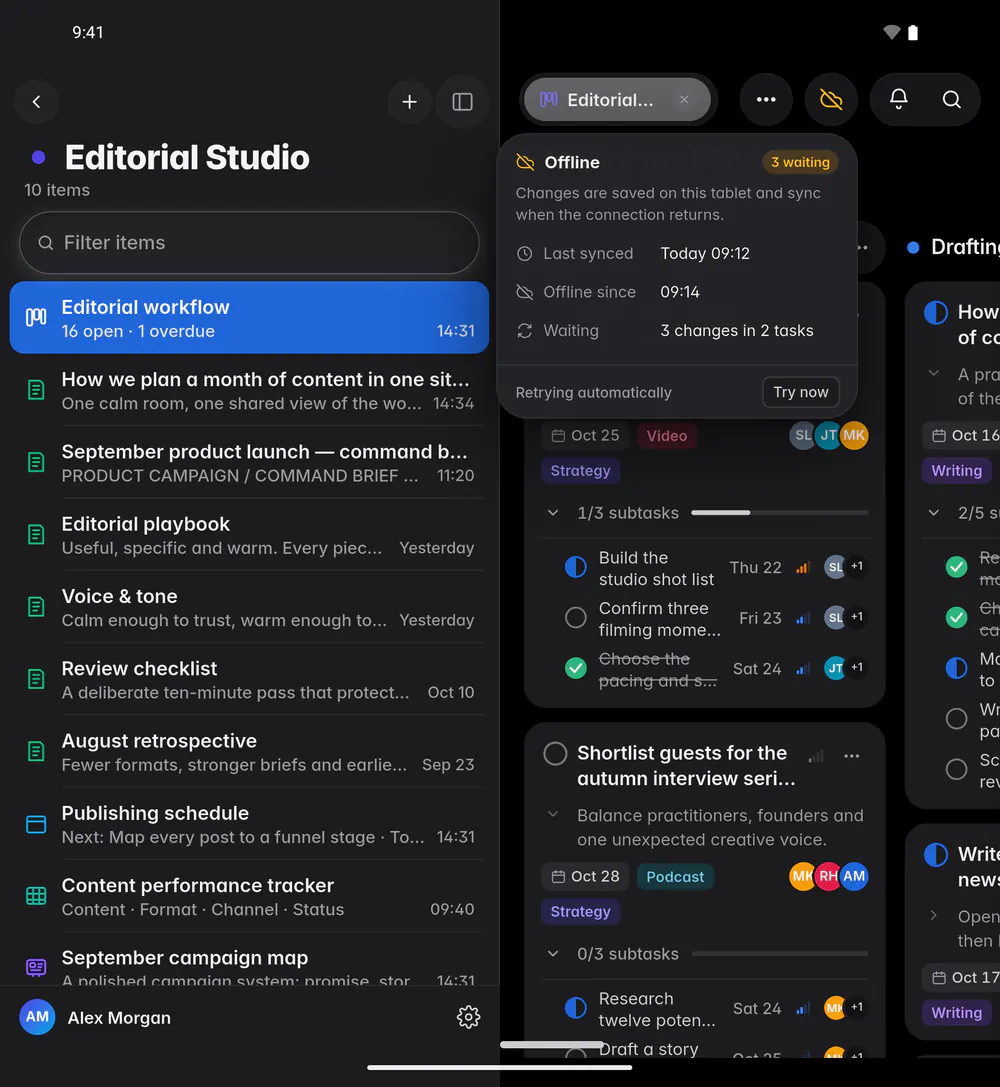The height and width of the screenshot is (1087, 1000).
Task: Open September product launch command brief
Action: pyautogui.click(x=249, y=463)
